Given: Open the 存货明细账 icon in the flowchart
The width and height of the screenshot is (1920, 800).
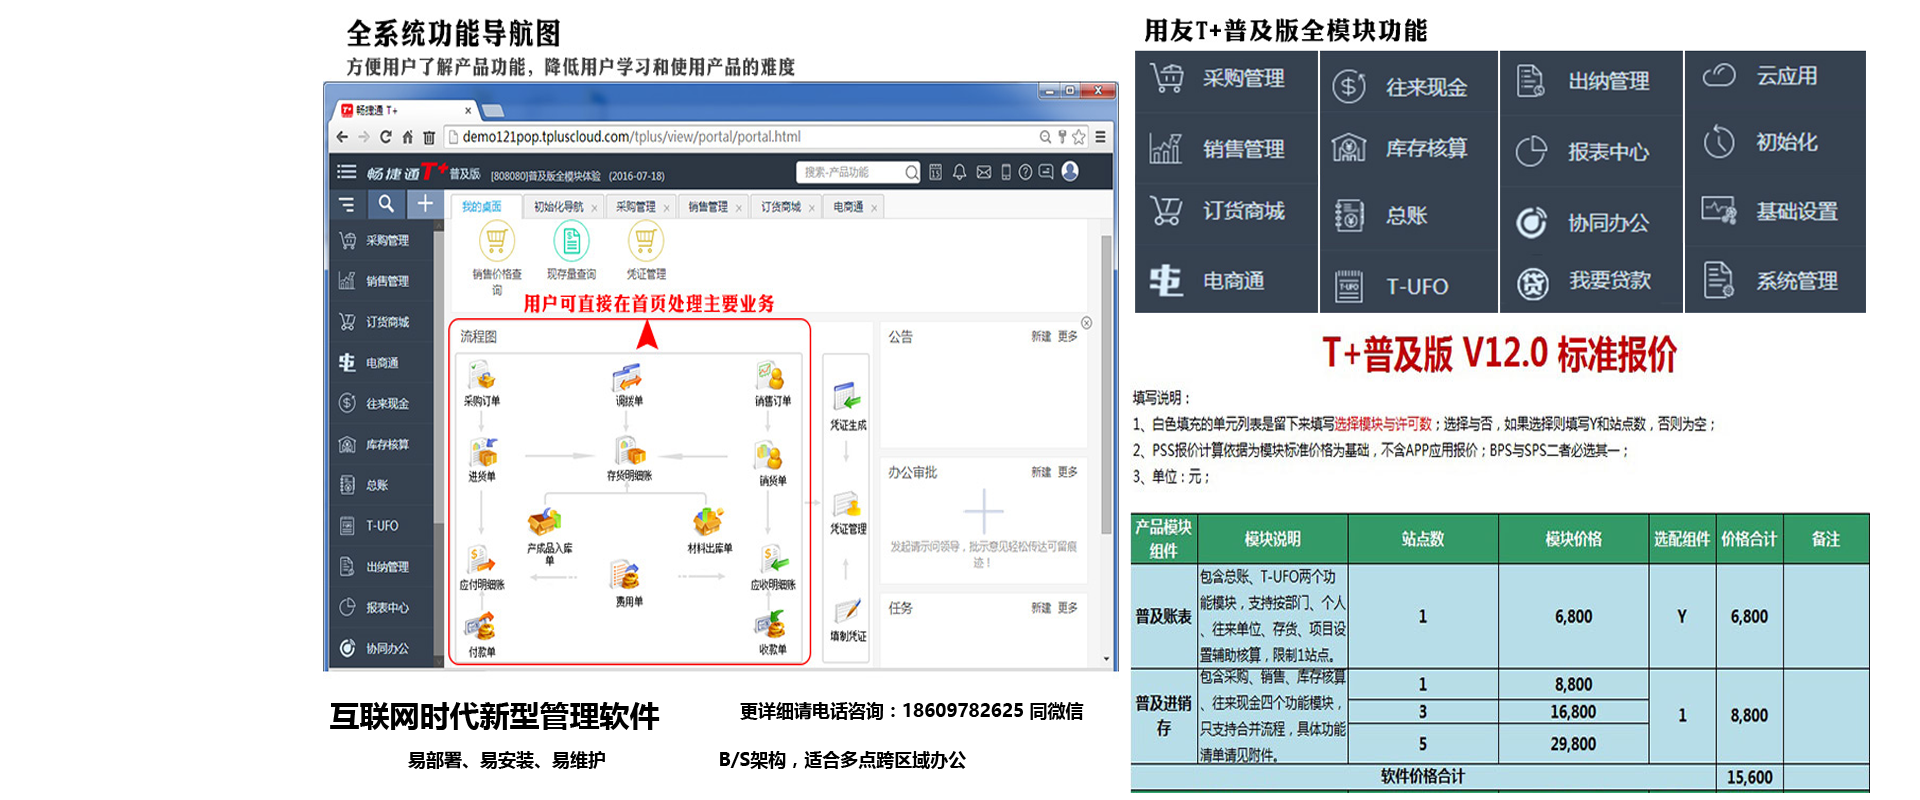Looking at the screenshot, I should (629, 453).
